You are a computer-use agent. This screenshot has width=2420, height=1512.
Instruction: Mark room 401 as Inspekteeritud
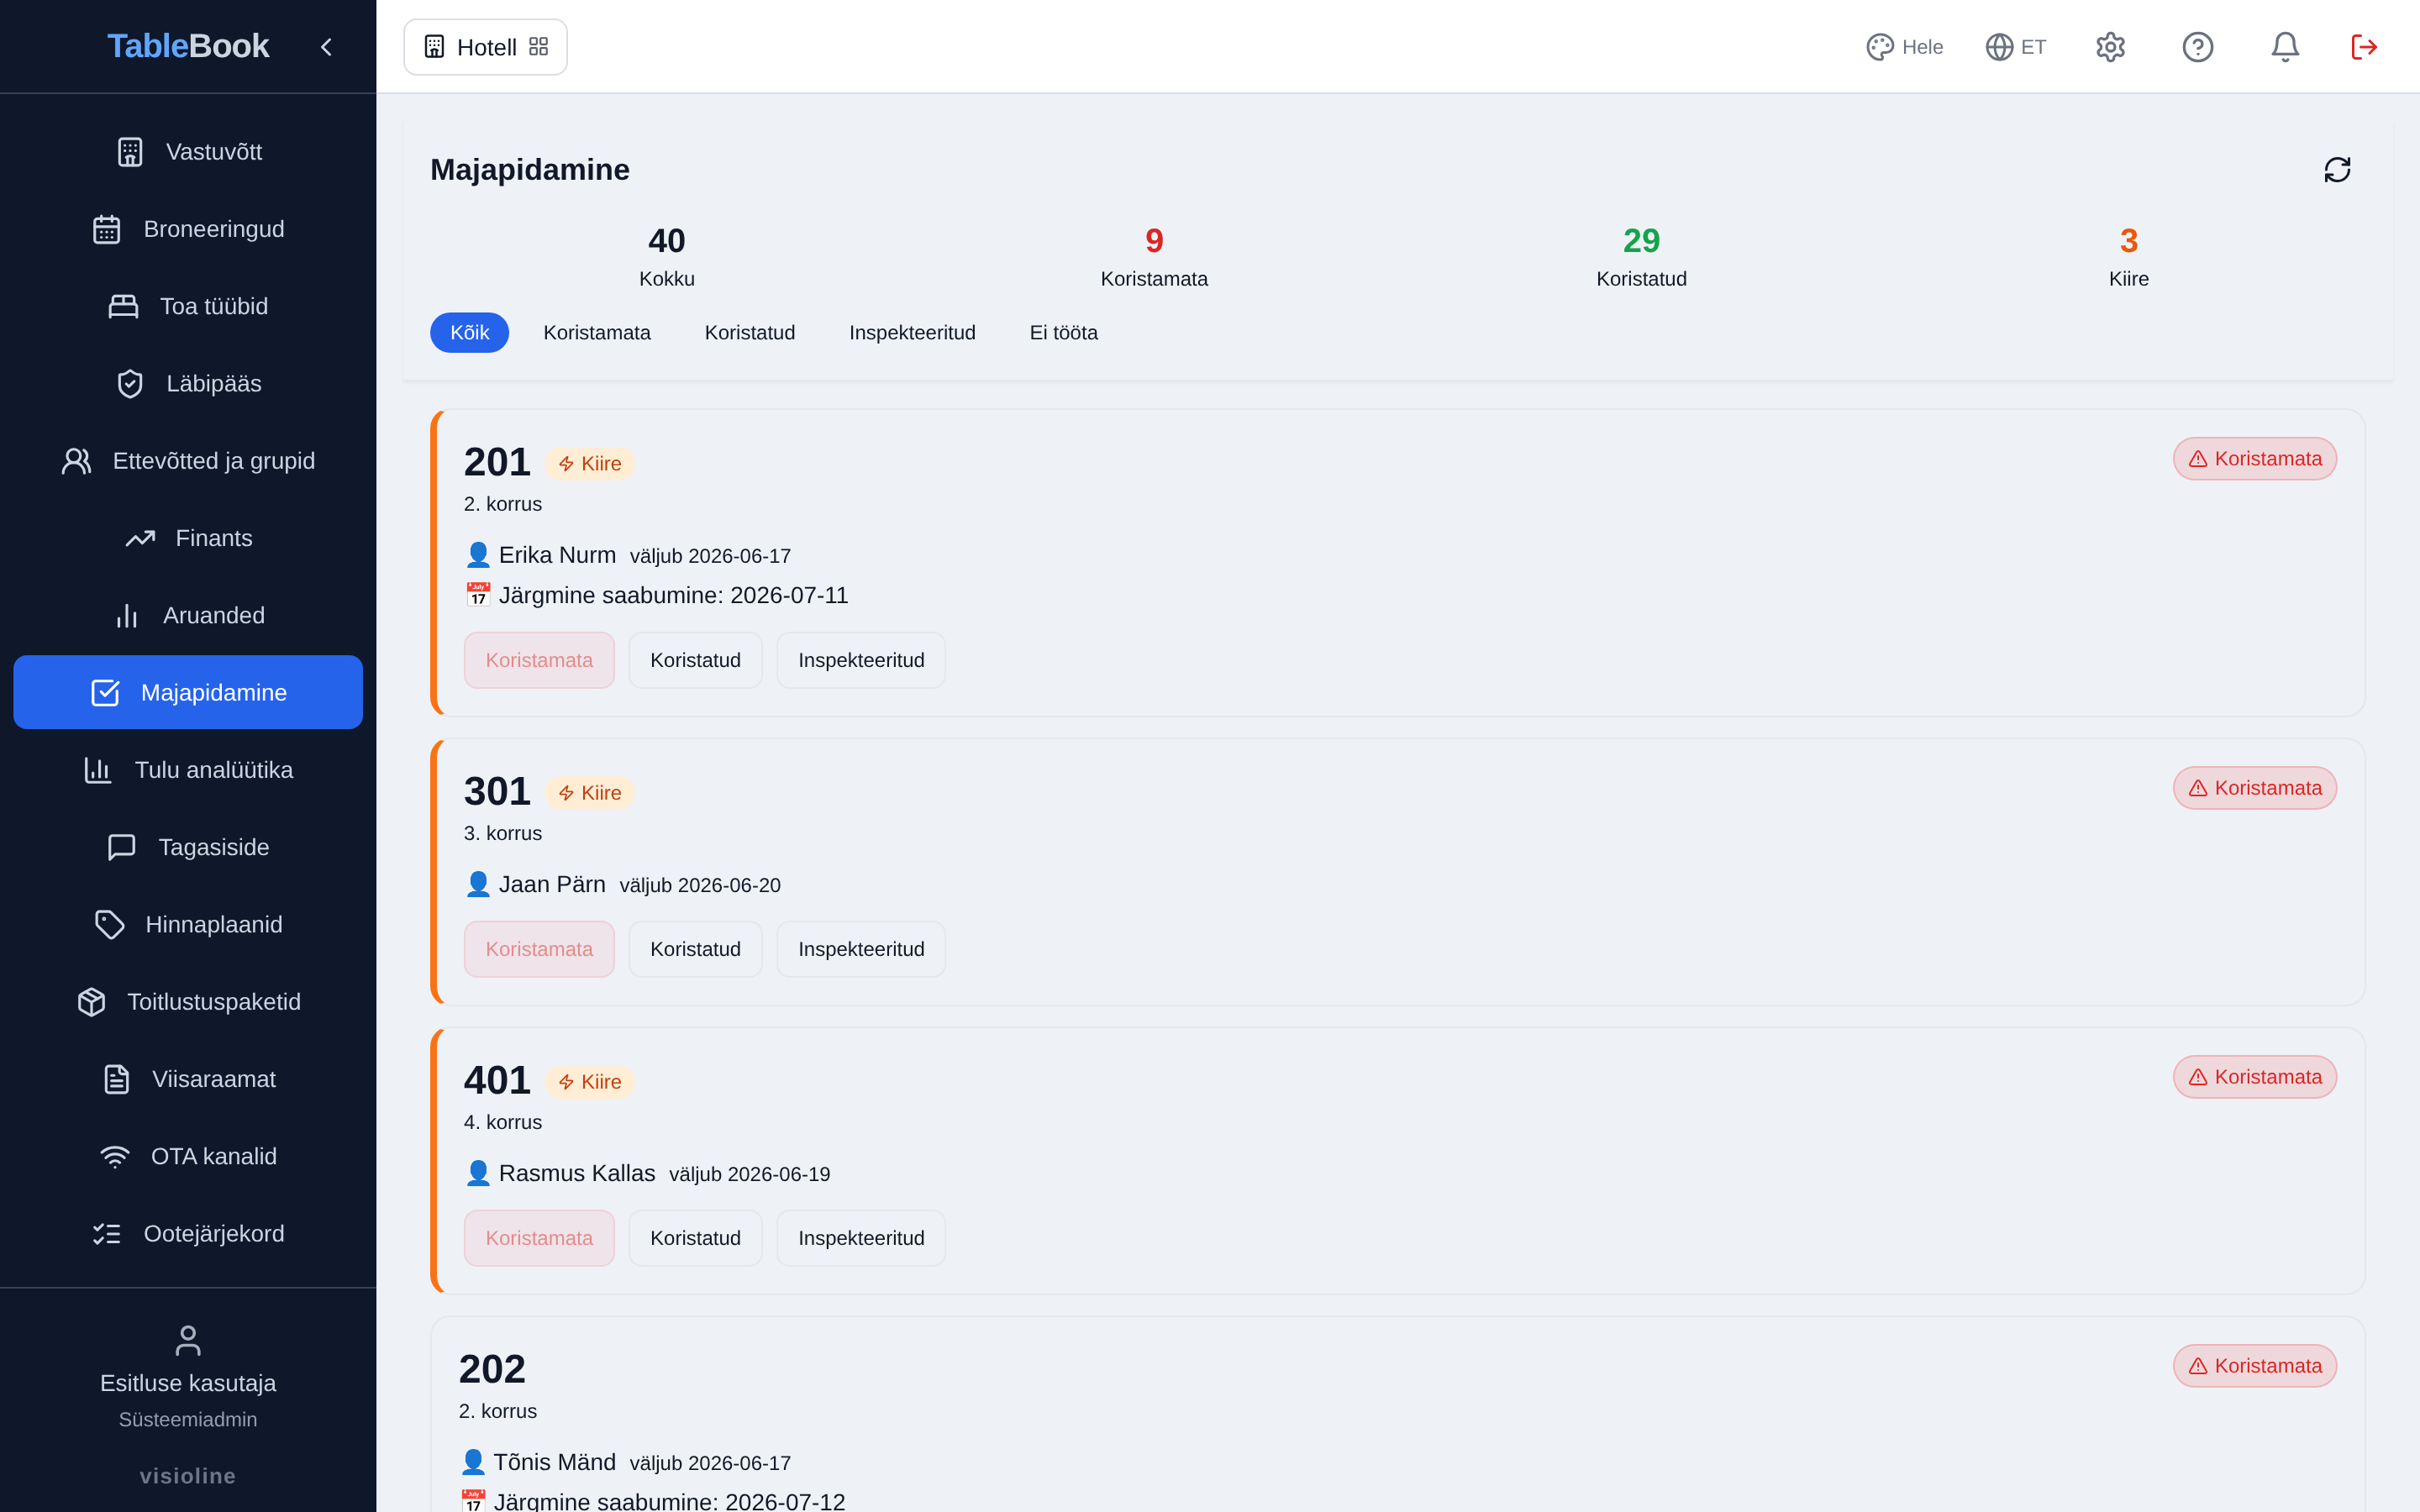coord(861,1238)
